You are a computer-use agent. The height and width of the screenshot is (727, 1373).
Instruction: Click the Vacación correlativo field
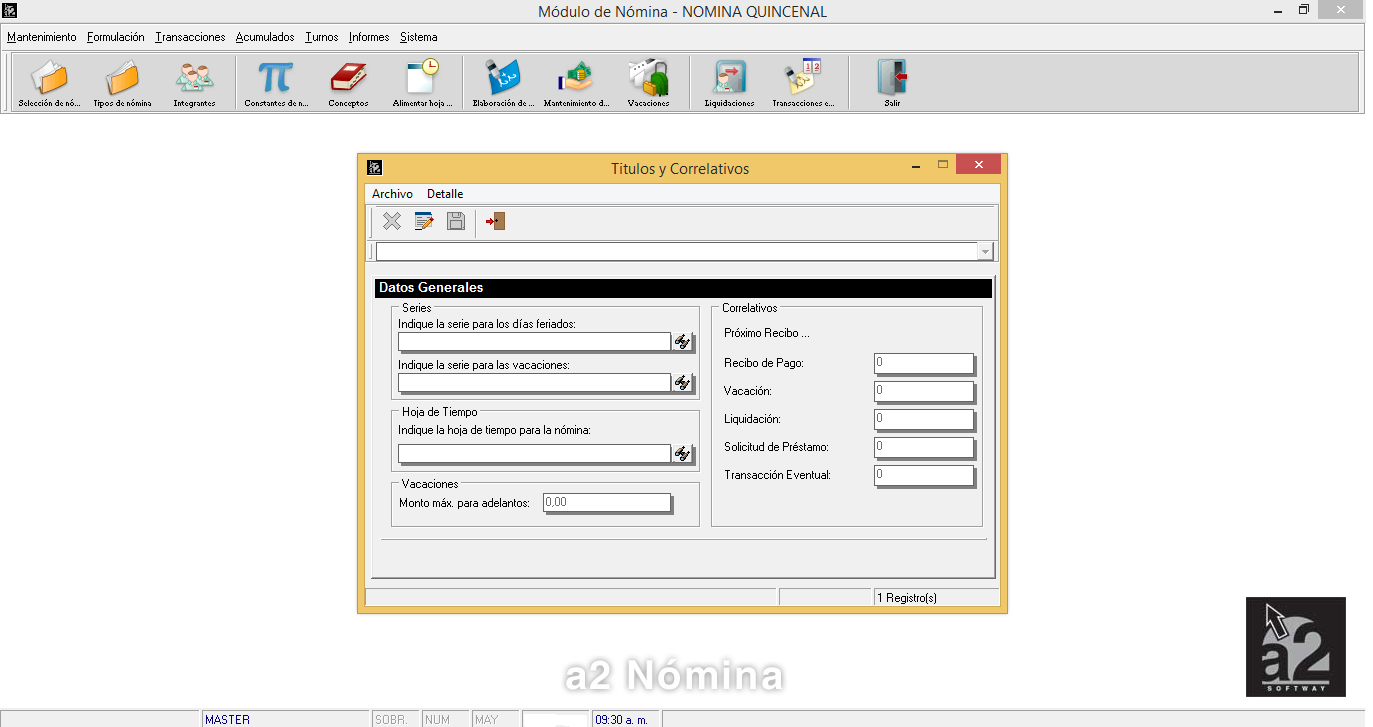(x=924, y=391)
